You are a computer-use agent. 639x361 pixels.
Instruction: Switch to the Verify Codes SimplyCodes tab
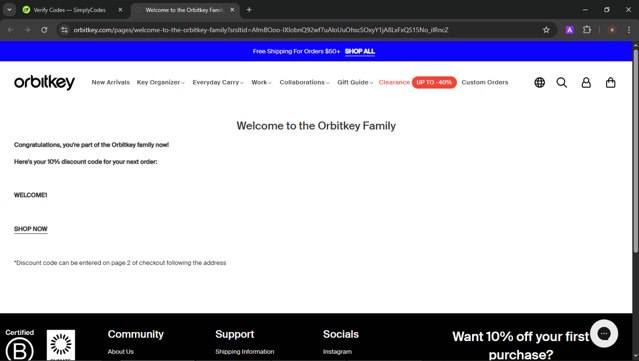[69, 10]
